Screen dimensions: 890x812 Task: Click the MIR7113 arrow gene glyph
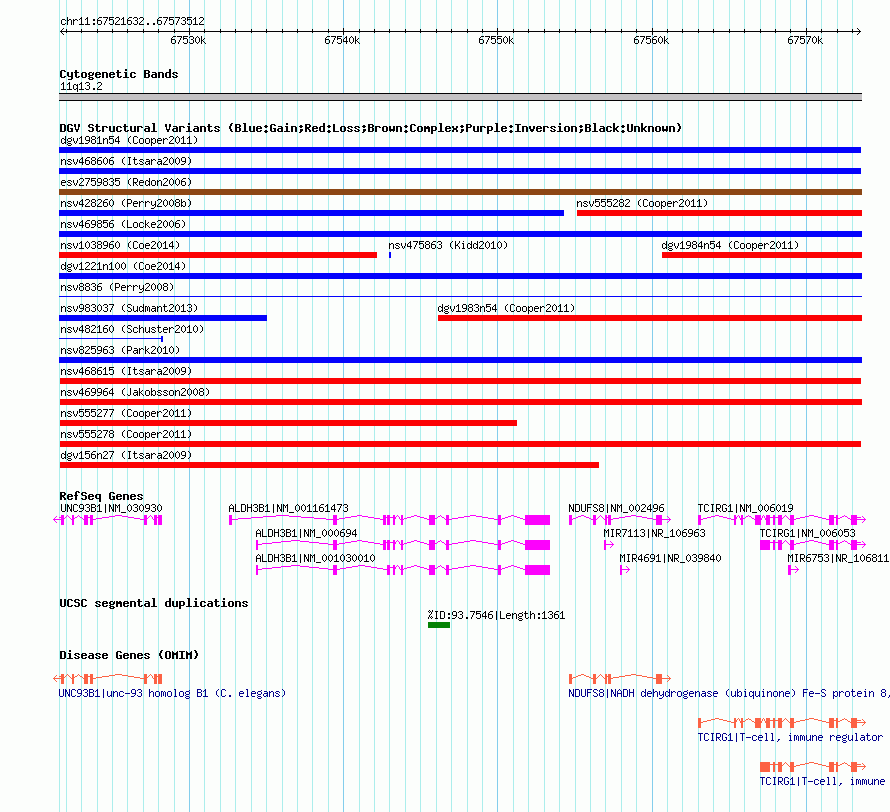point(609,545)
